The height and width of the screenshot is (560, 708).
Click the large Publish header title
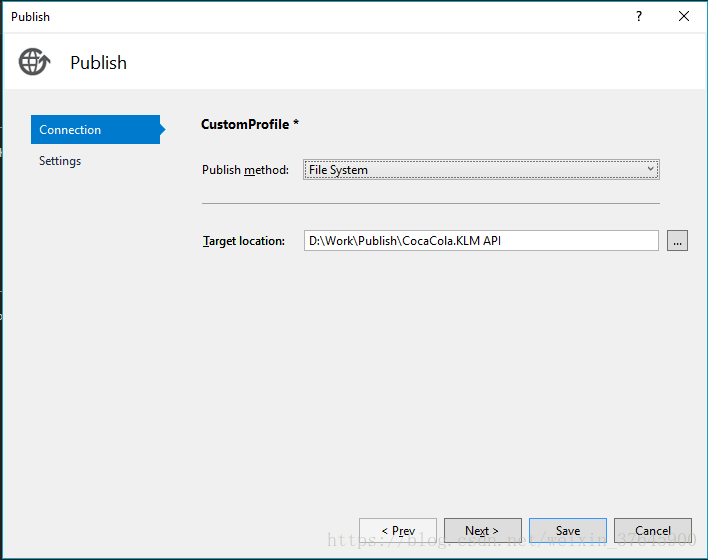coord(98,63)
